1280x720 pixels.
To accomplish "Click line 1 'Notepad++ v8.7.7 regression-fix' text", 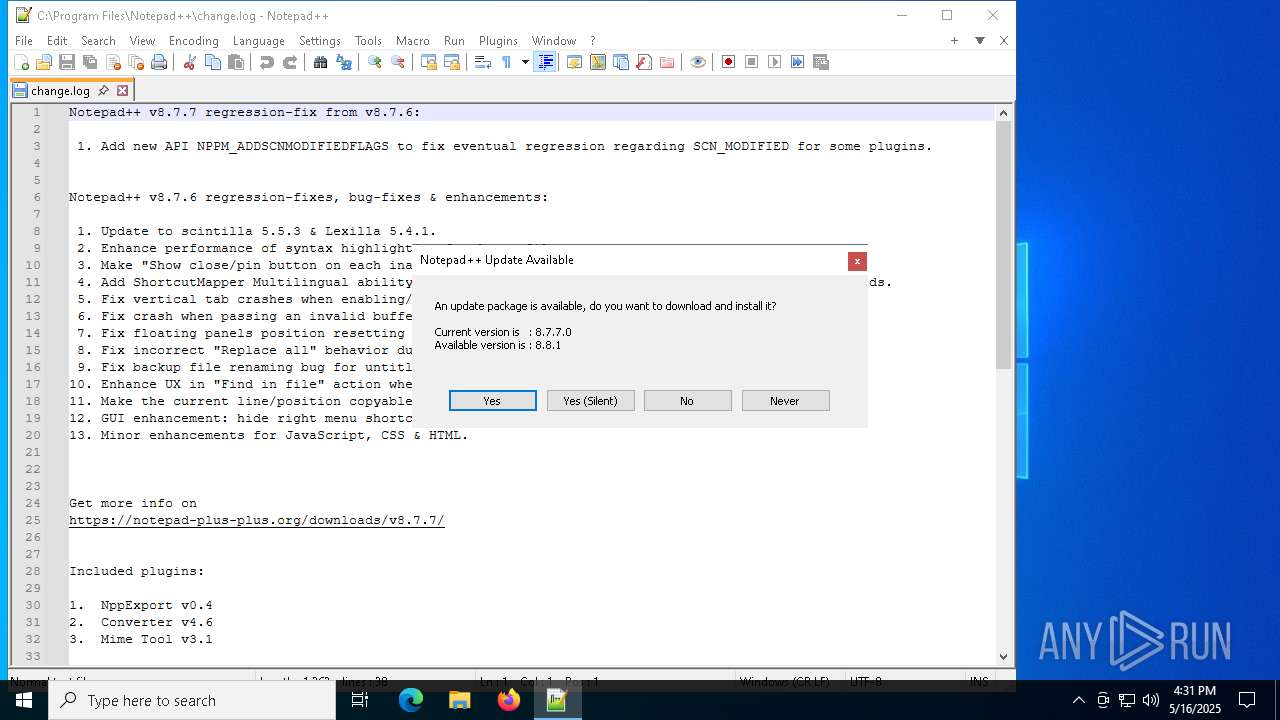I will [245, 112].
